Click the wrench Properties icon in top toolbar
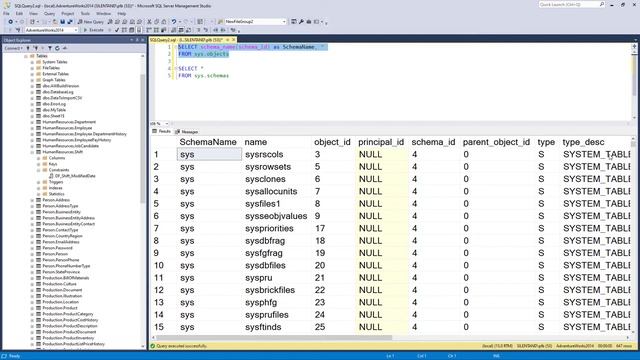The height and width of the screenshot is (360, 640). click(x=301, y=22)
